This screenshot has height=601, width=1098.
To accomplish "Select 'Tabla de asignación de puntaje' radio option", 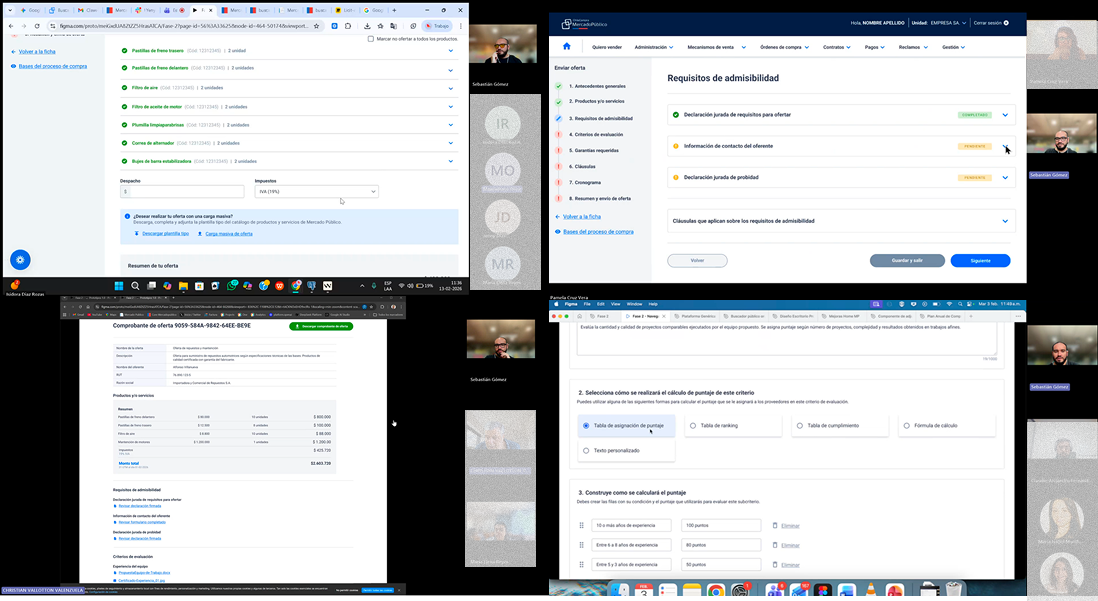I will pyautogui.click(x=586, y=426).
